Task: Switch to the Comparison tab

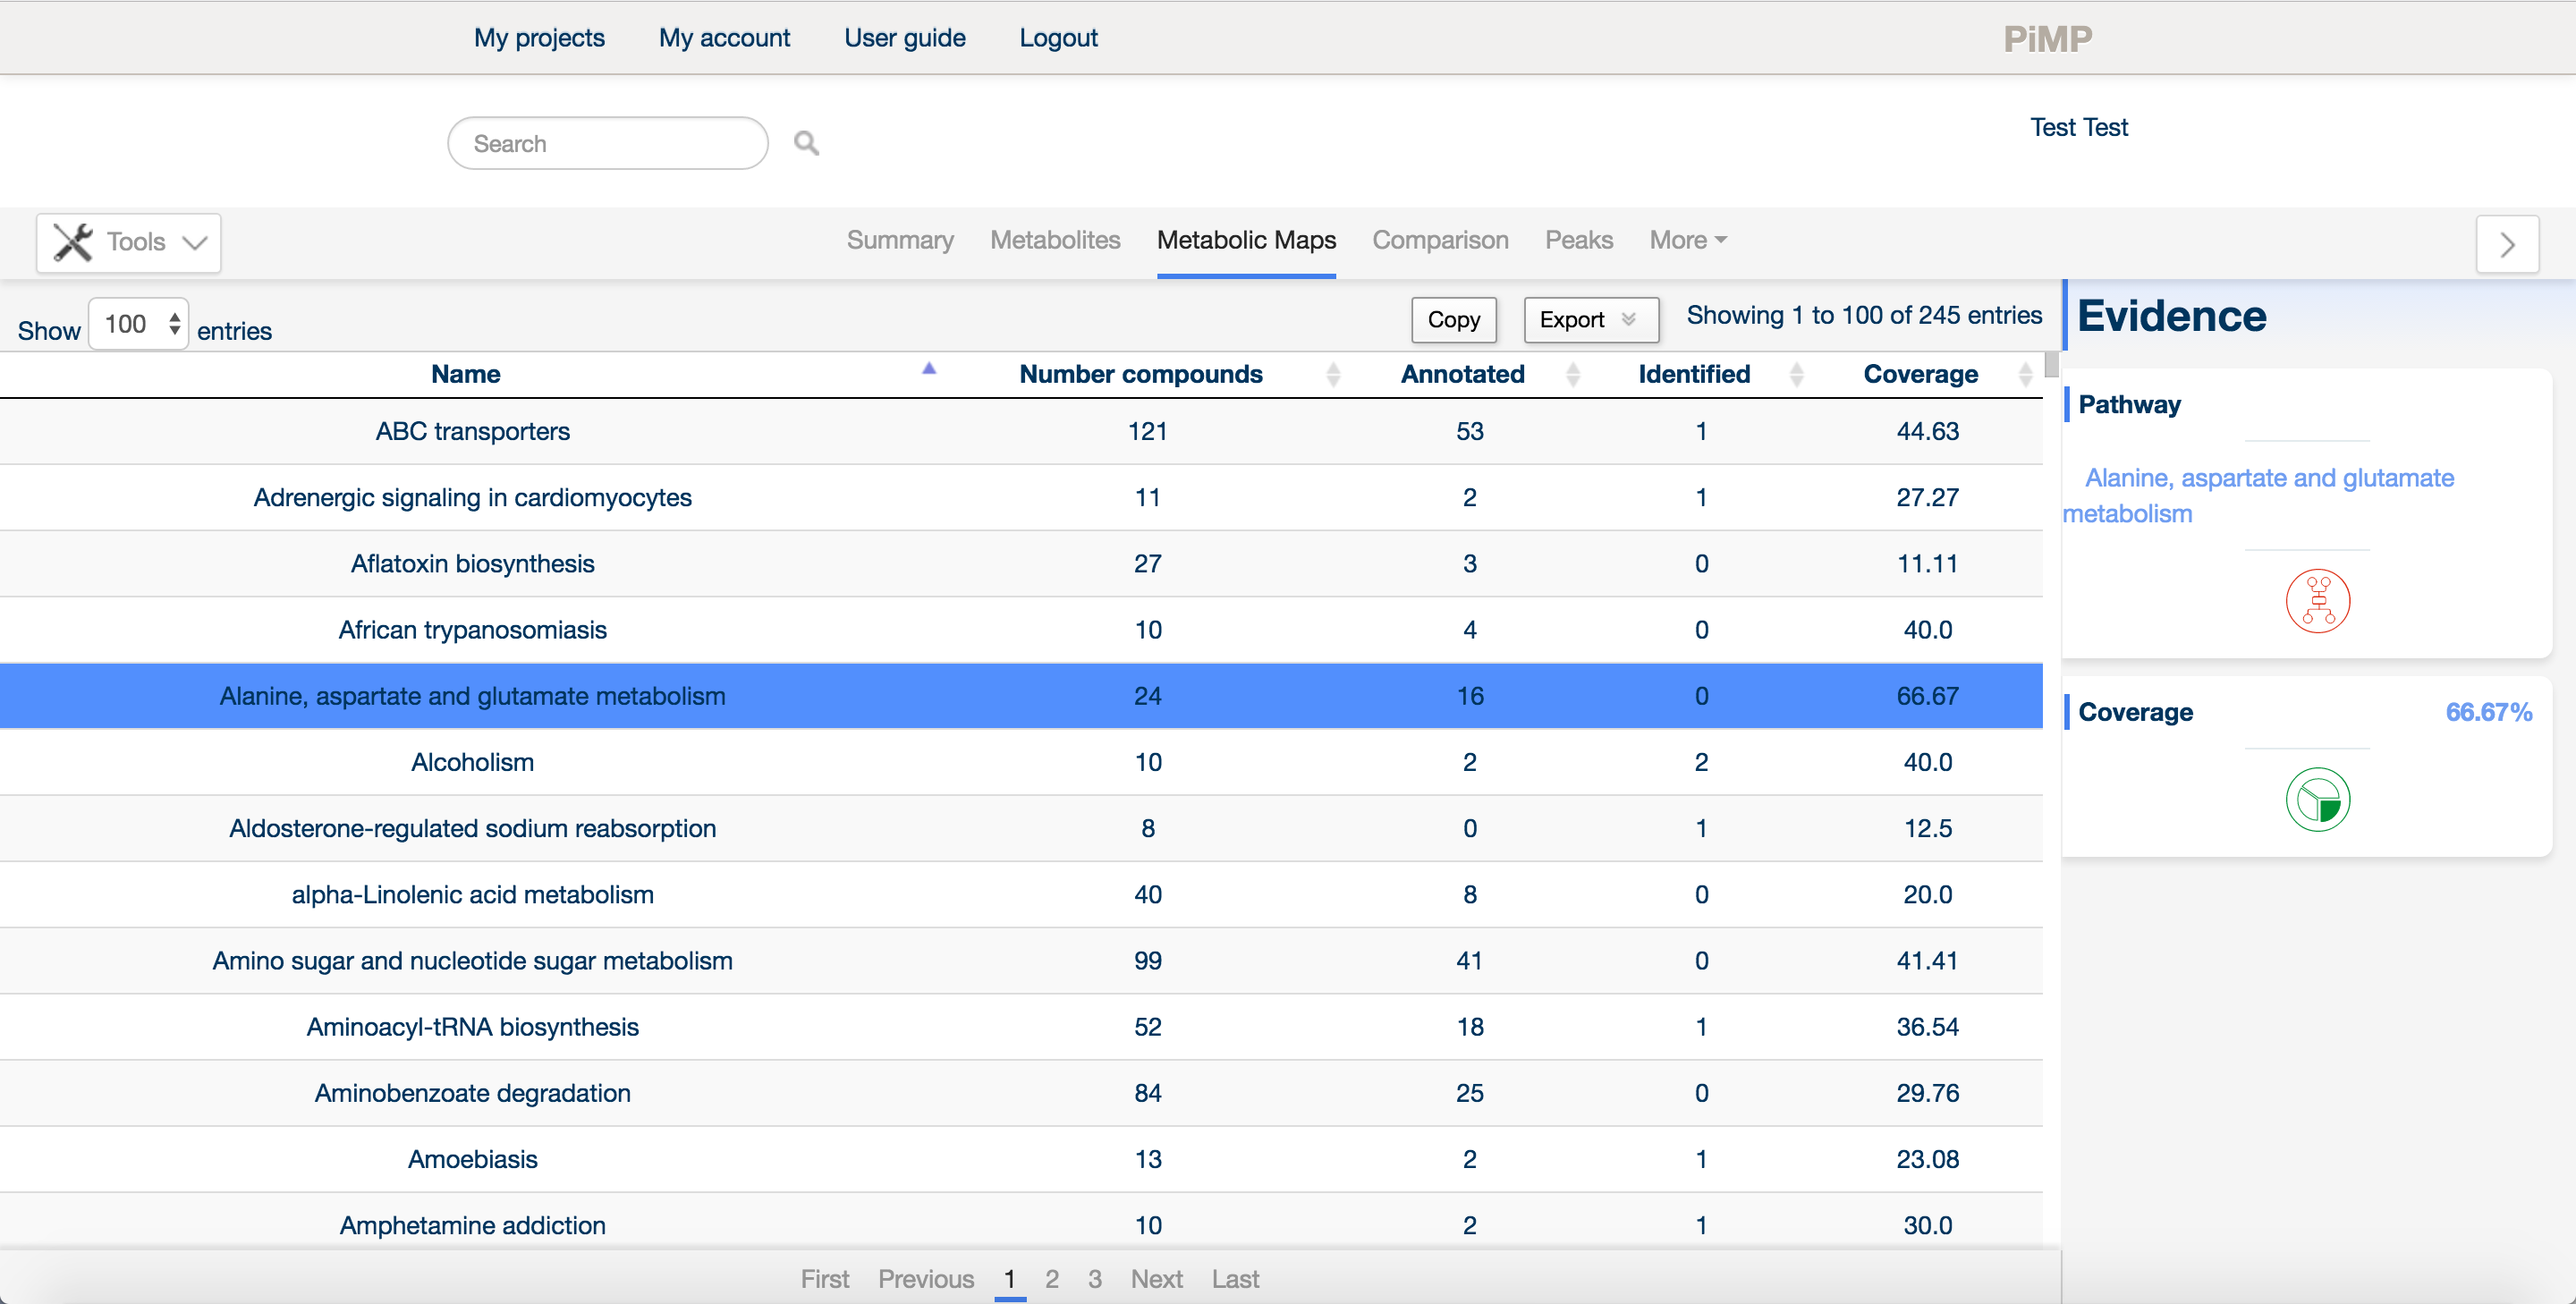Action: [x=1440, y=240]
